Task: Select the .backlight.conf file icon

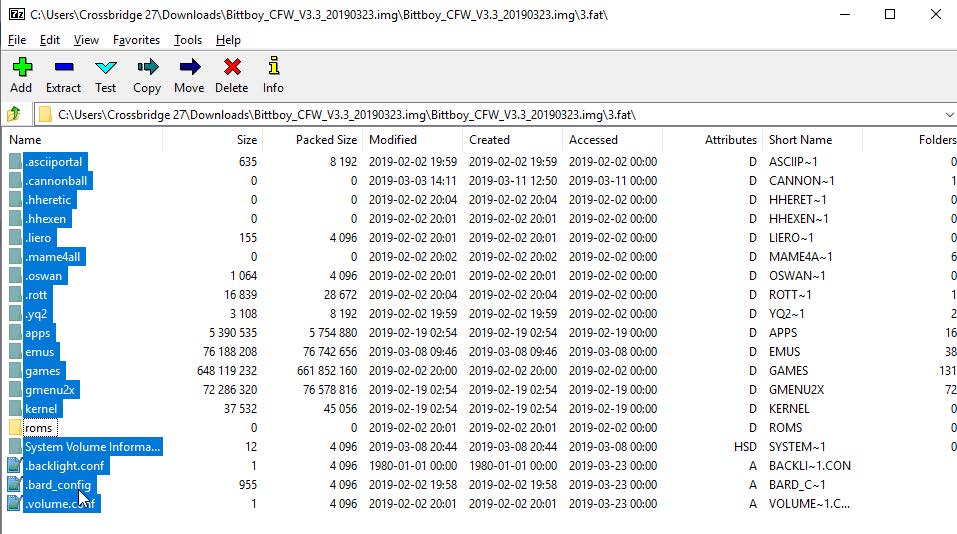Action: pos(15,466)
